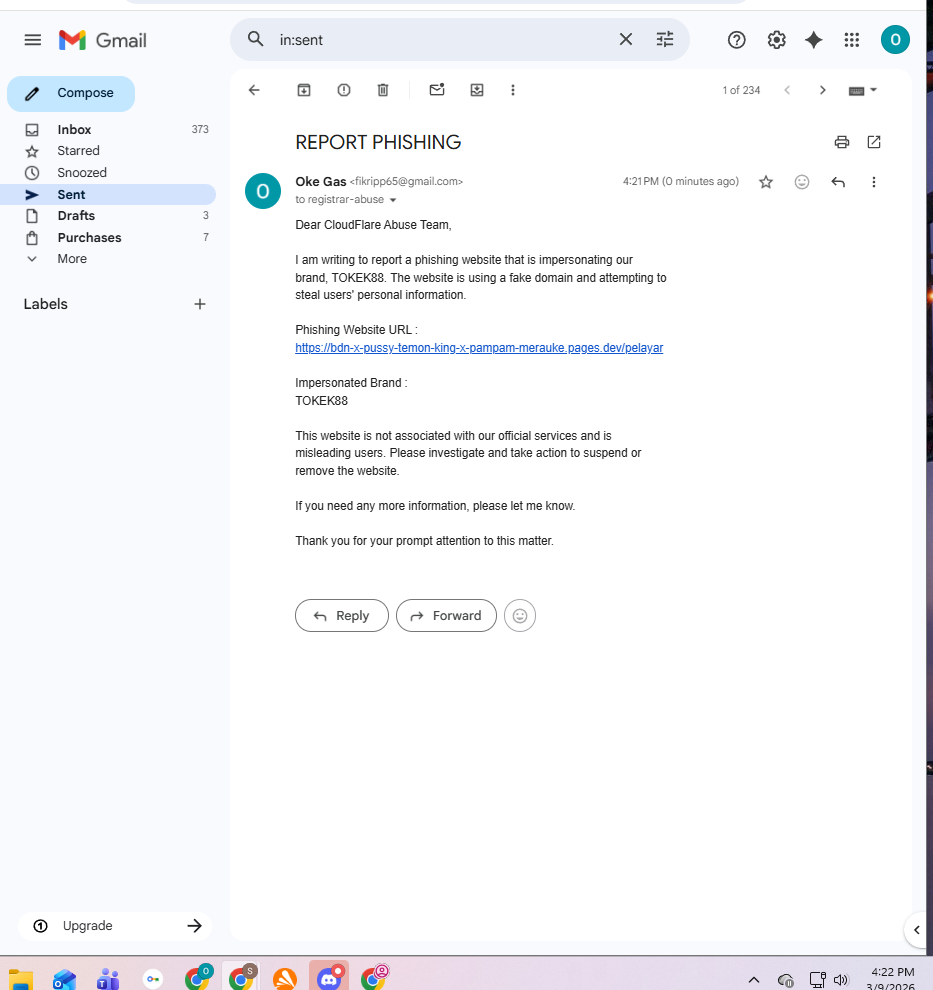Go to the newer conversation arrow
Viewport: 933px width, 990px height.
pos(787,90)
